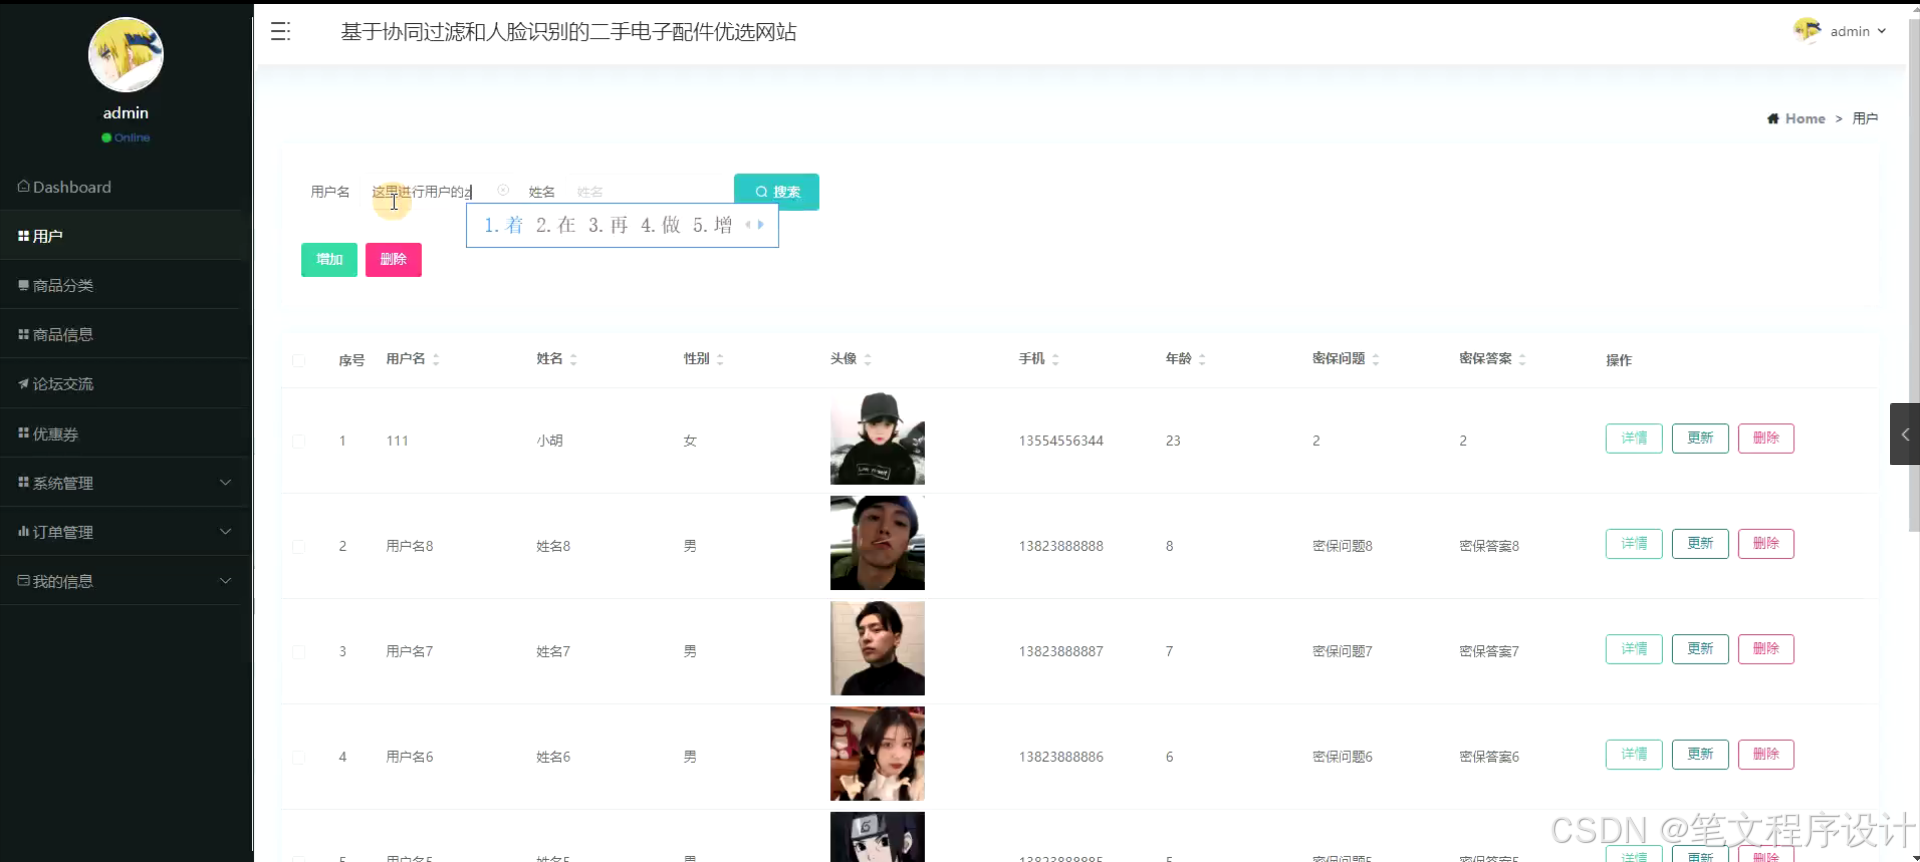The image size is (1920, 862).
Task: Expand 订单管理 submenu chevron
Action: tap(225, 532)
